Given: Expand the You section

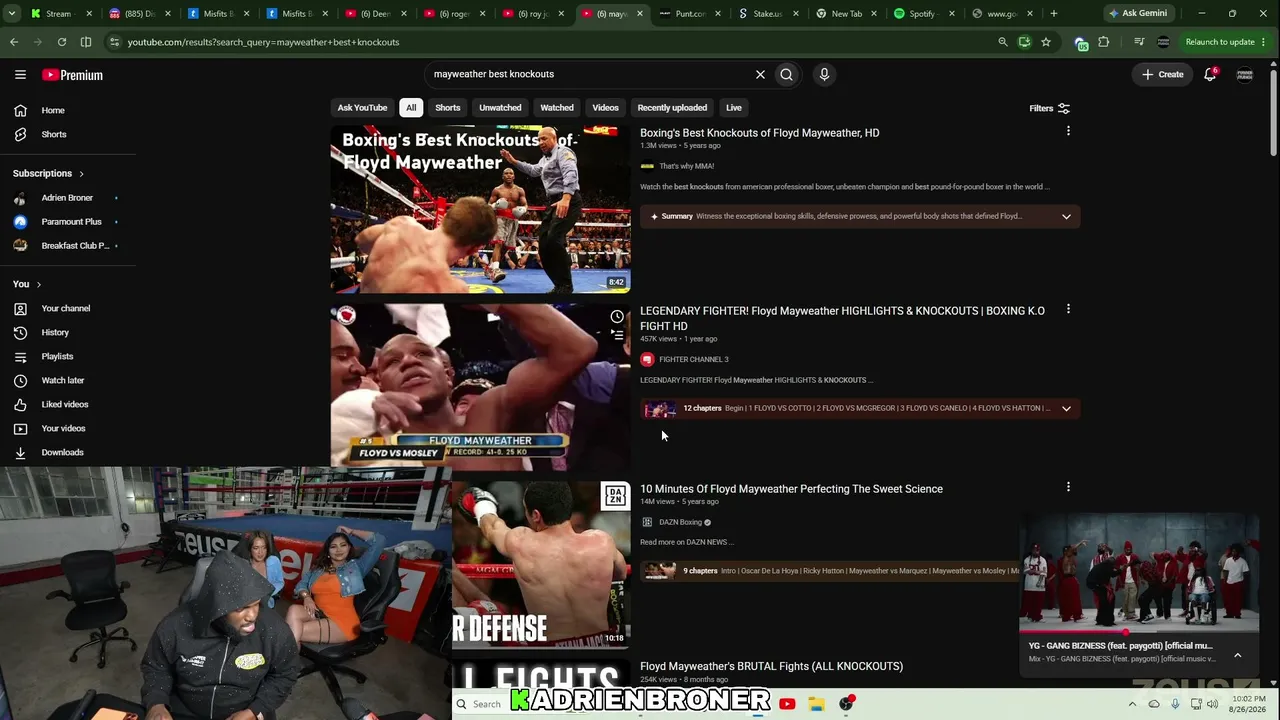Looking at the screenshot, I should click(x=27, y=284).
